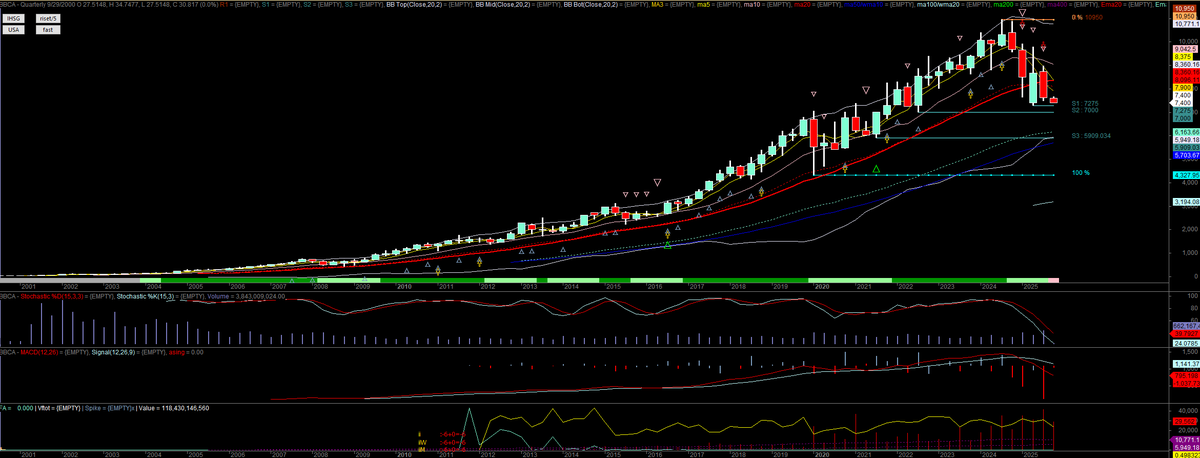Click the 1,500 axis value in MACD pane
This screenshot has height=458, width=1200.
1189,351
